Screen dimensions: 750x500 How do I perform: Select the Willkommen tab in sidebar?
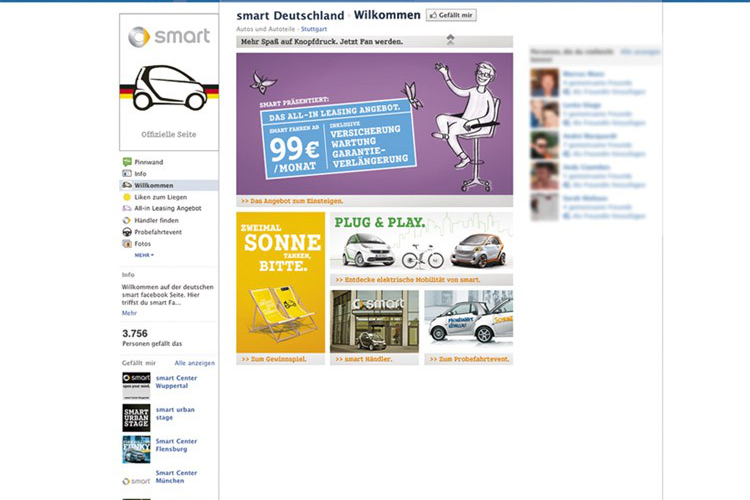[169, 185]
